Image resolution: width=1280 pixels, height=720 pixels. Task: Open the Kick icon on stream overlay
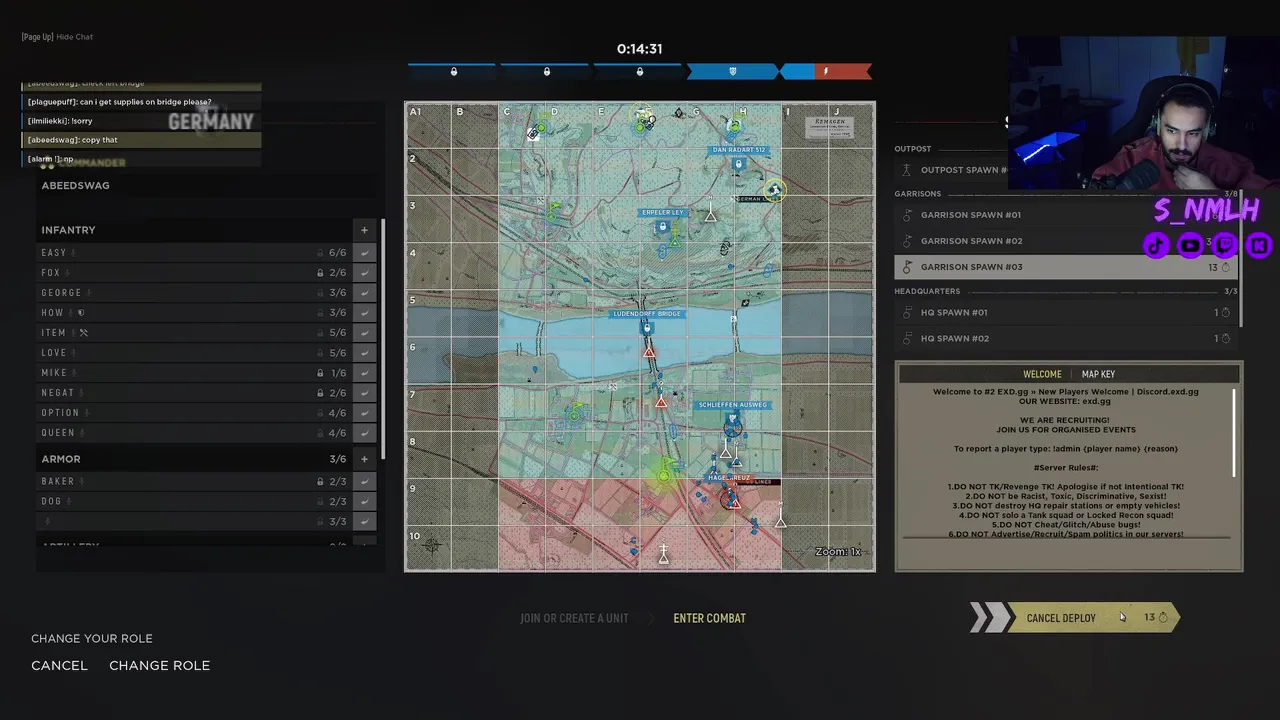(x=1258, y=245)
